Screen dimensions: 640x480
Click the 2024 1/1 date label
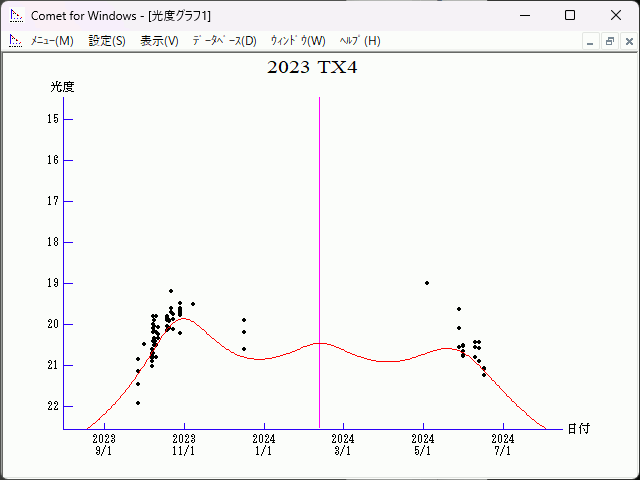[264, 445]
